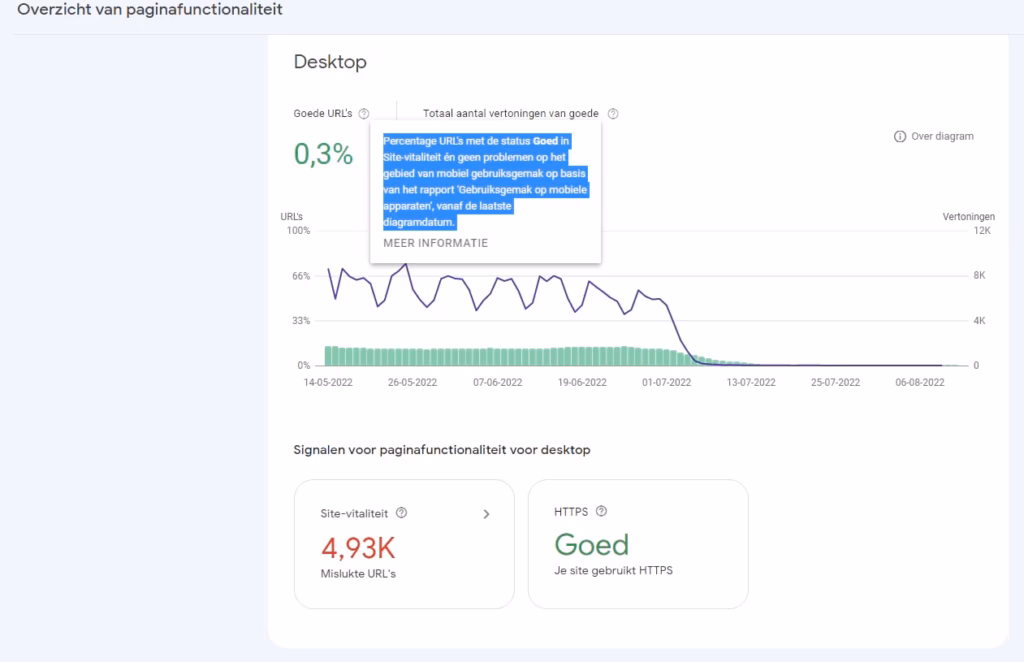Click the HTTPS Goed status card

click(638, 544)
